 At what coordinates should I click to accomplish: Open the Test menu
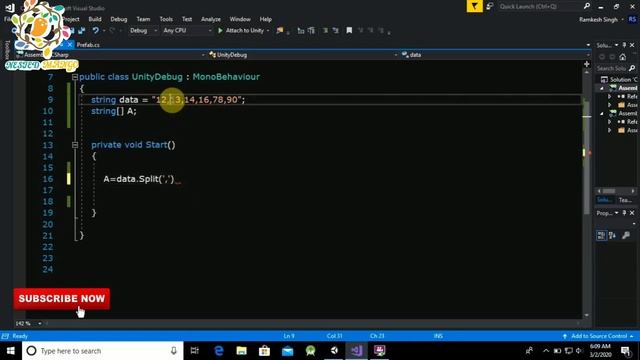[187, 19]
